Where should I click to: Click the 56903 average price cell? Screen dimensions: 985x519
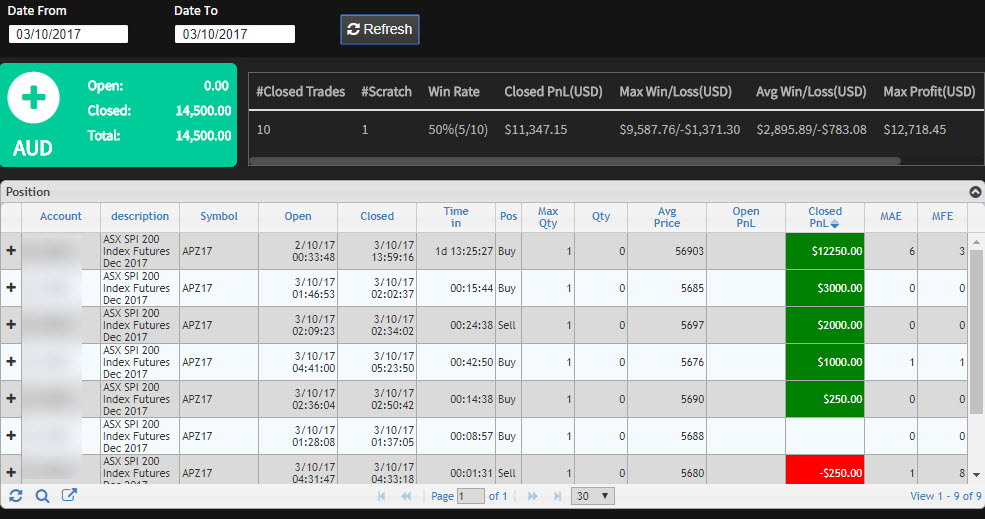(x=667, y=251)
